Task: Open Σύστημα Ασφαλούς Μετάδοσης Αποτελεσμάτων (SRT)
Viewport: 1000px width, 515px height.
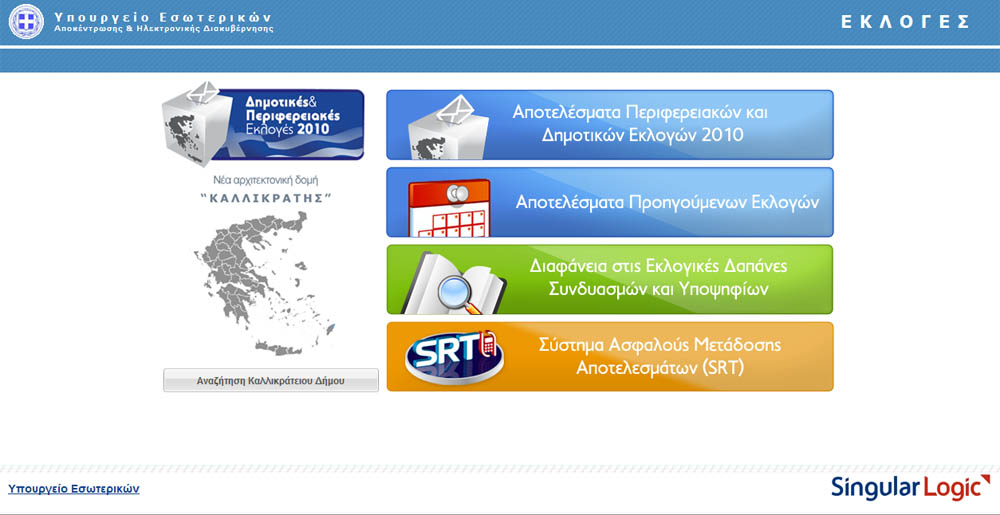Action: (610, 356)
